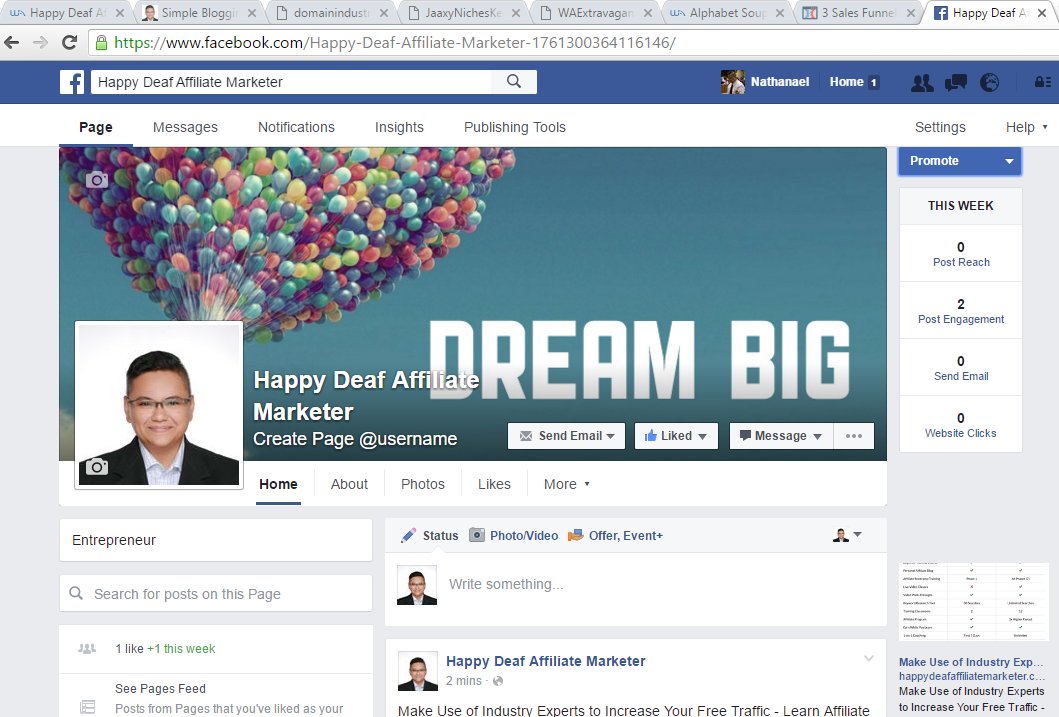Expand the More tab menu
The image size is (1059, 717).
[567, 484]
